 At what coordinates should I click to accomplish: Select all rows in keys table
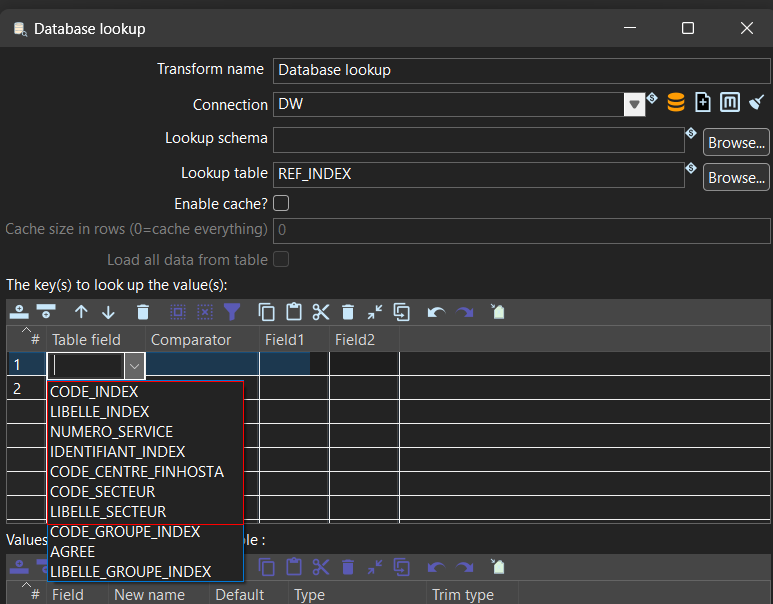178,312
